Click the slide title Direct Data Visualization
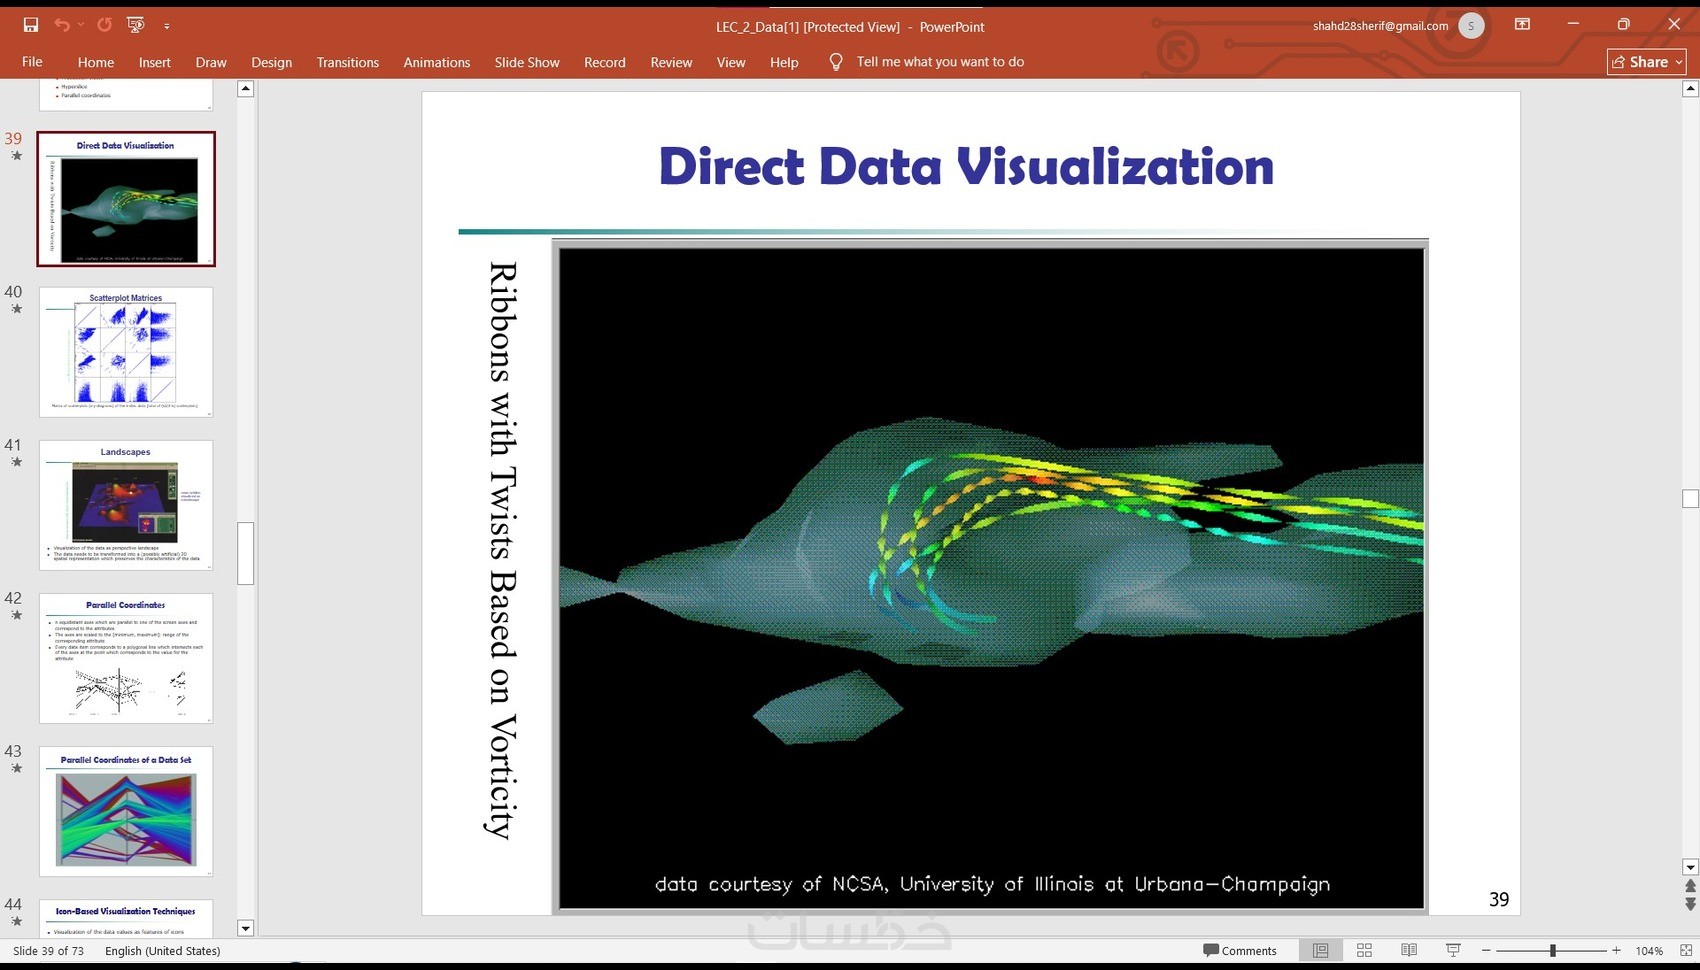This screenshot has height=970, width=1700. [x=966, y=166]
